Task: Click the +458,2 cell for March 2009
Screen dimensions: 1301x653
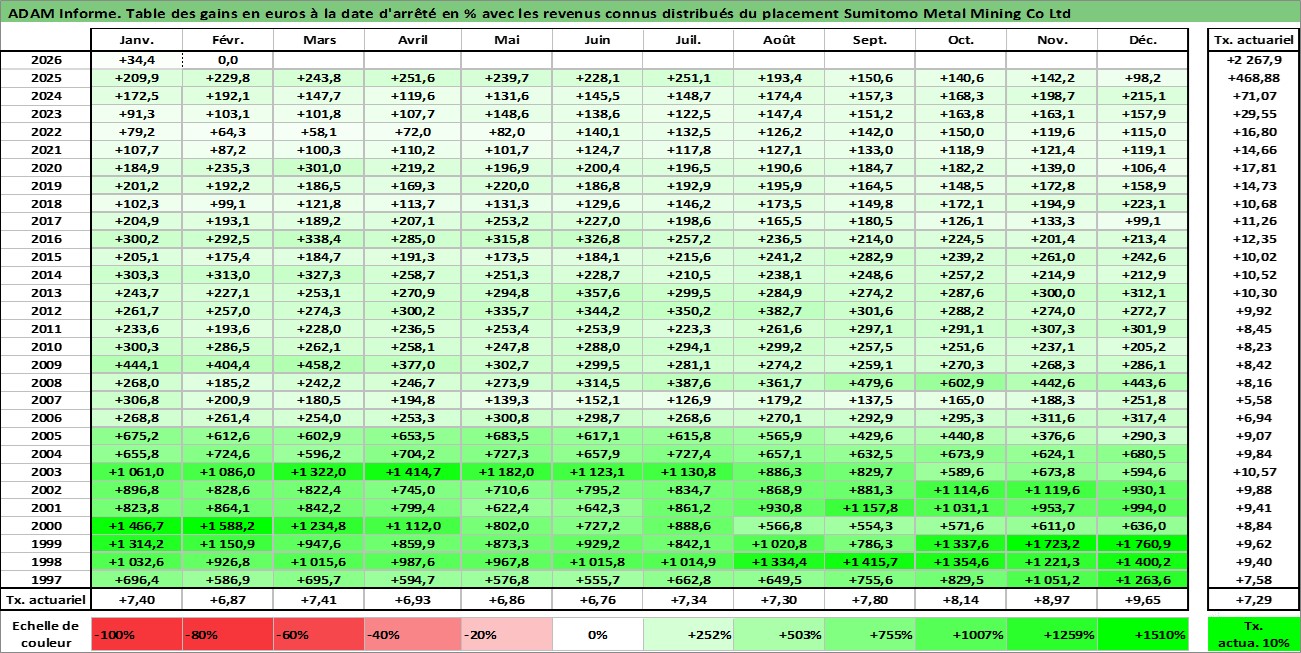Action: click(x=318, y=364)
